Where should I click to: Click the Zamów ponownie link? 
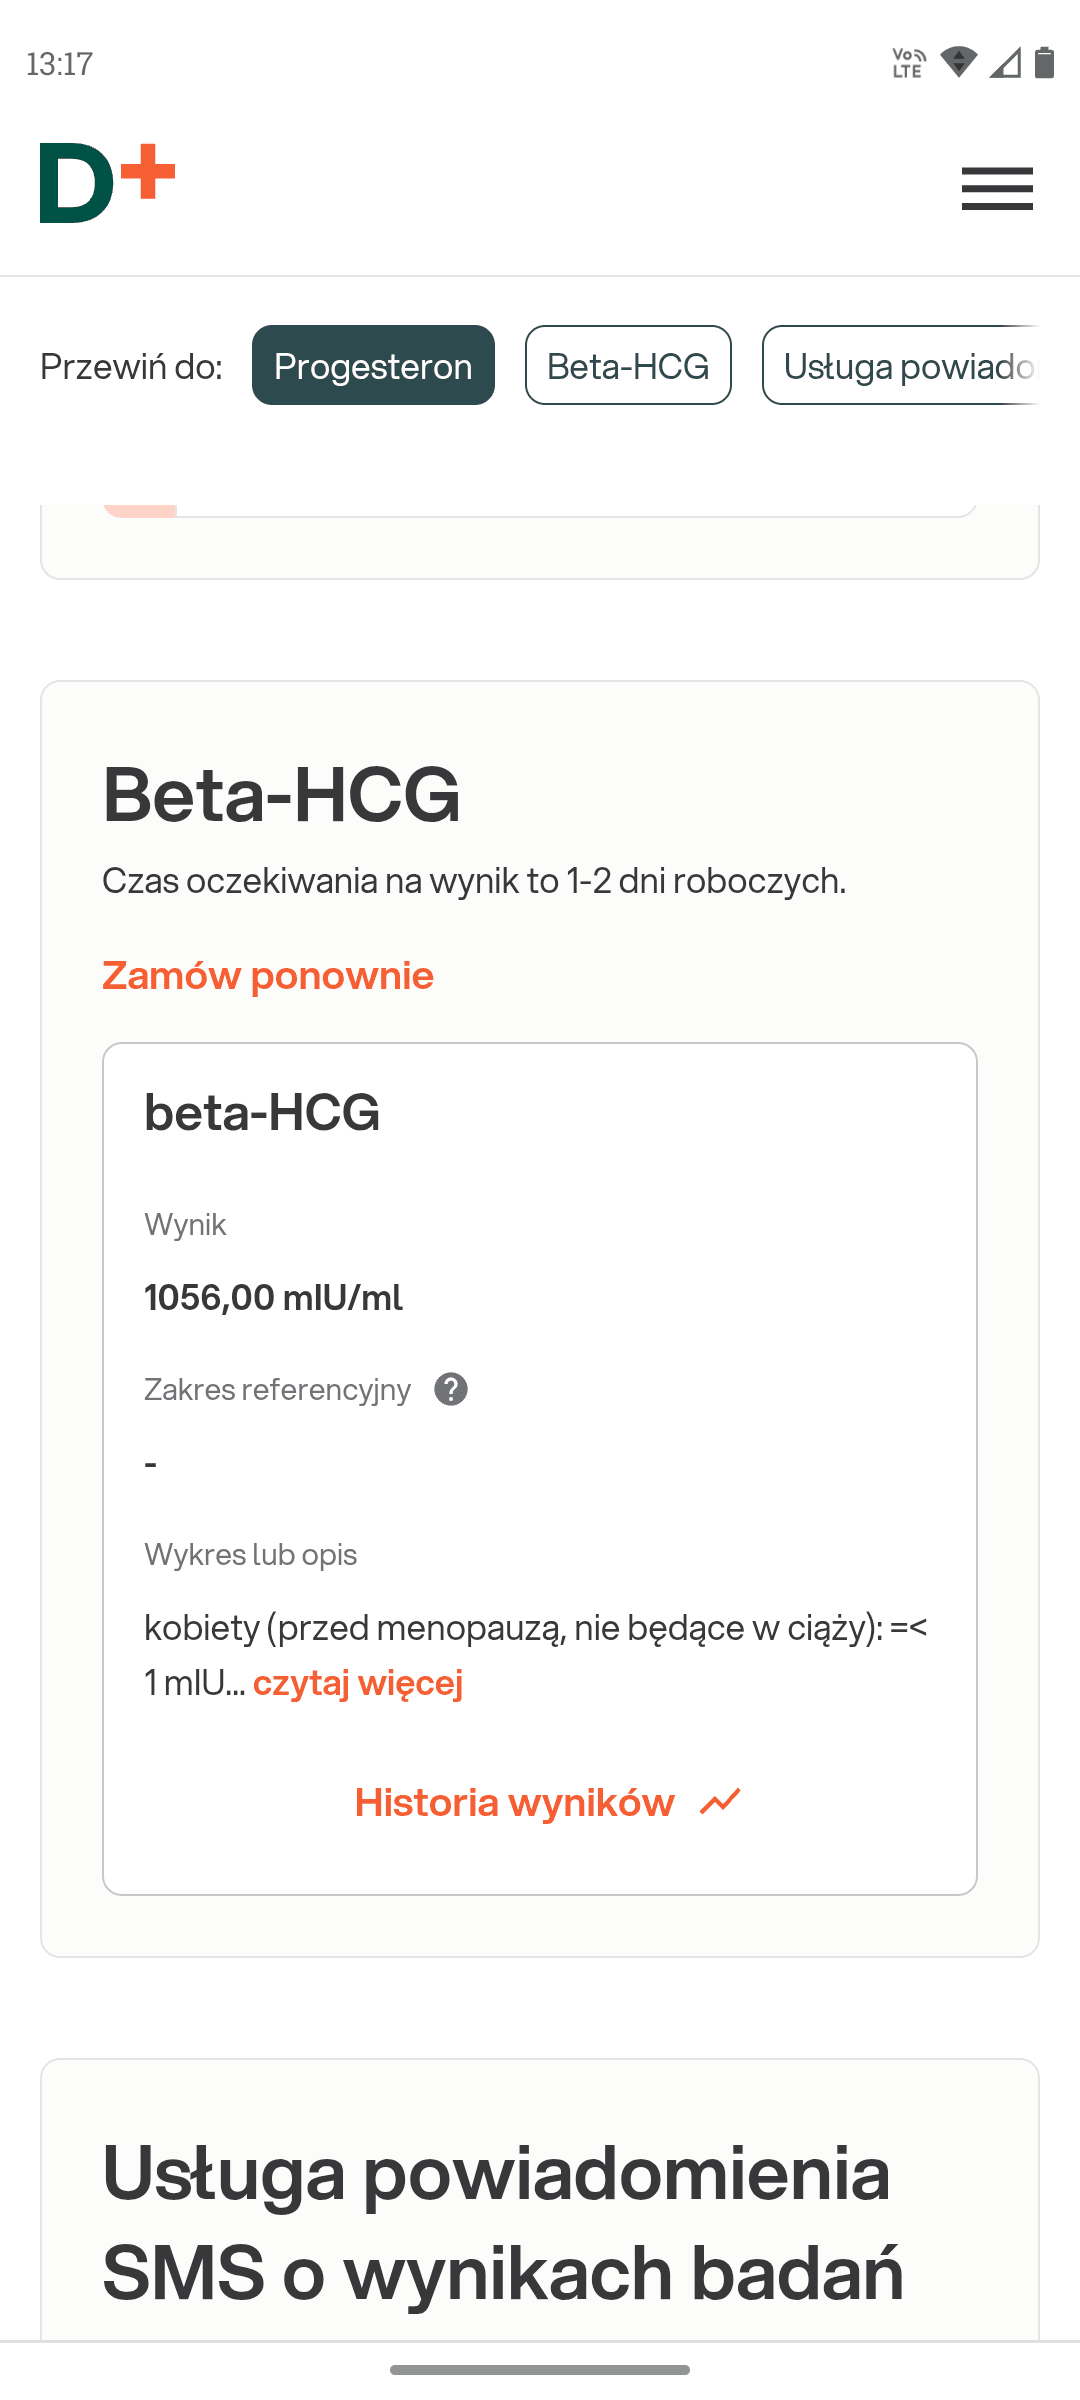(x=268, y=975)
